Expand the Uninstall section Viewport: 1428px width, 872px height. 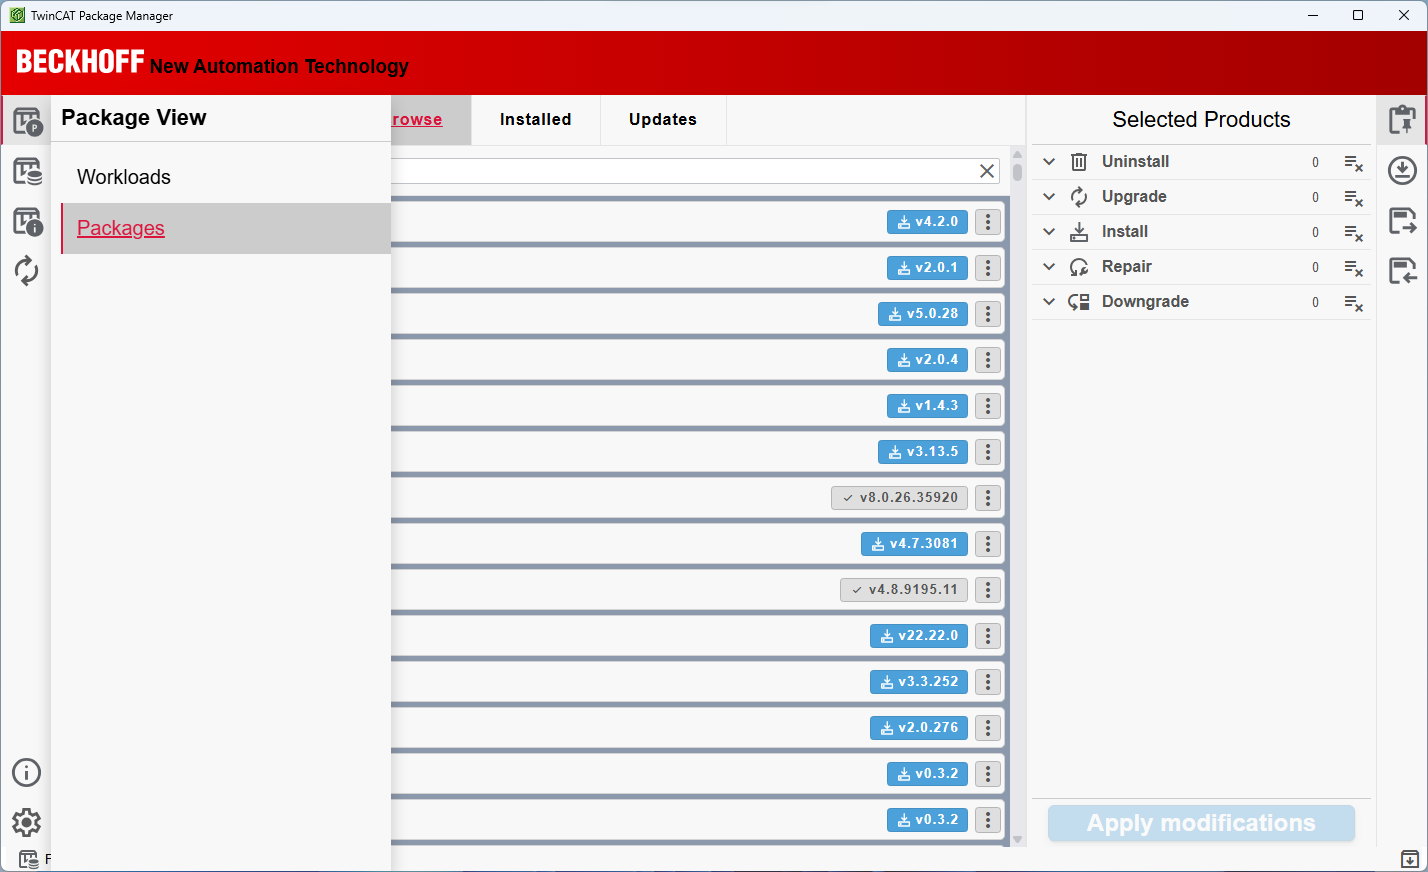click(1049, 162)
